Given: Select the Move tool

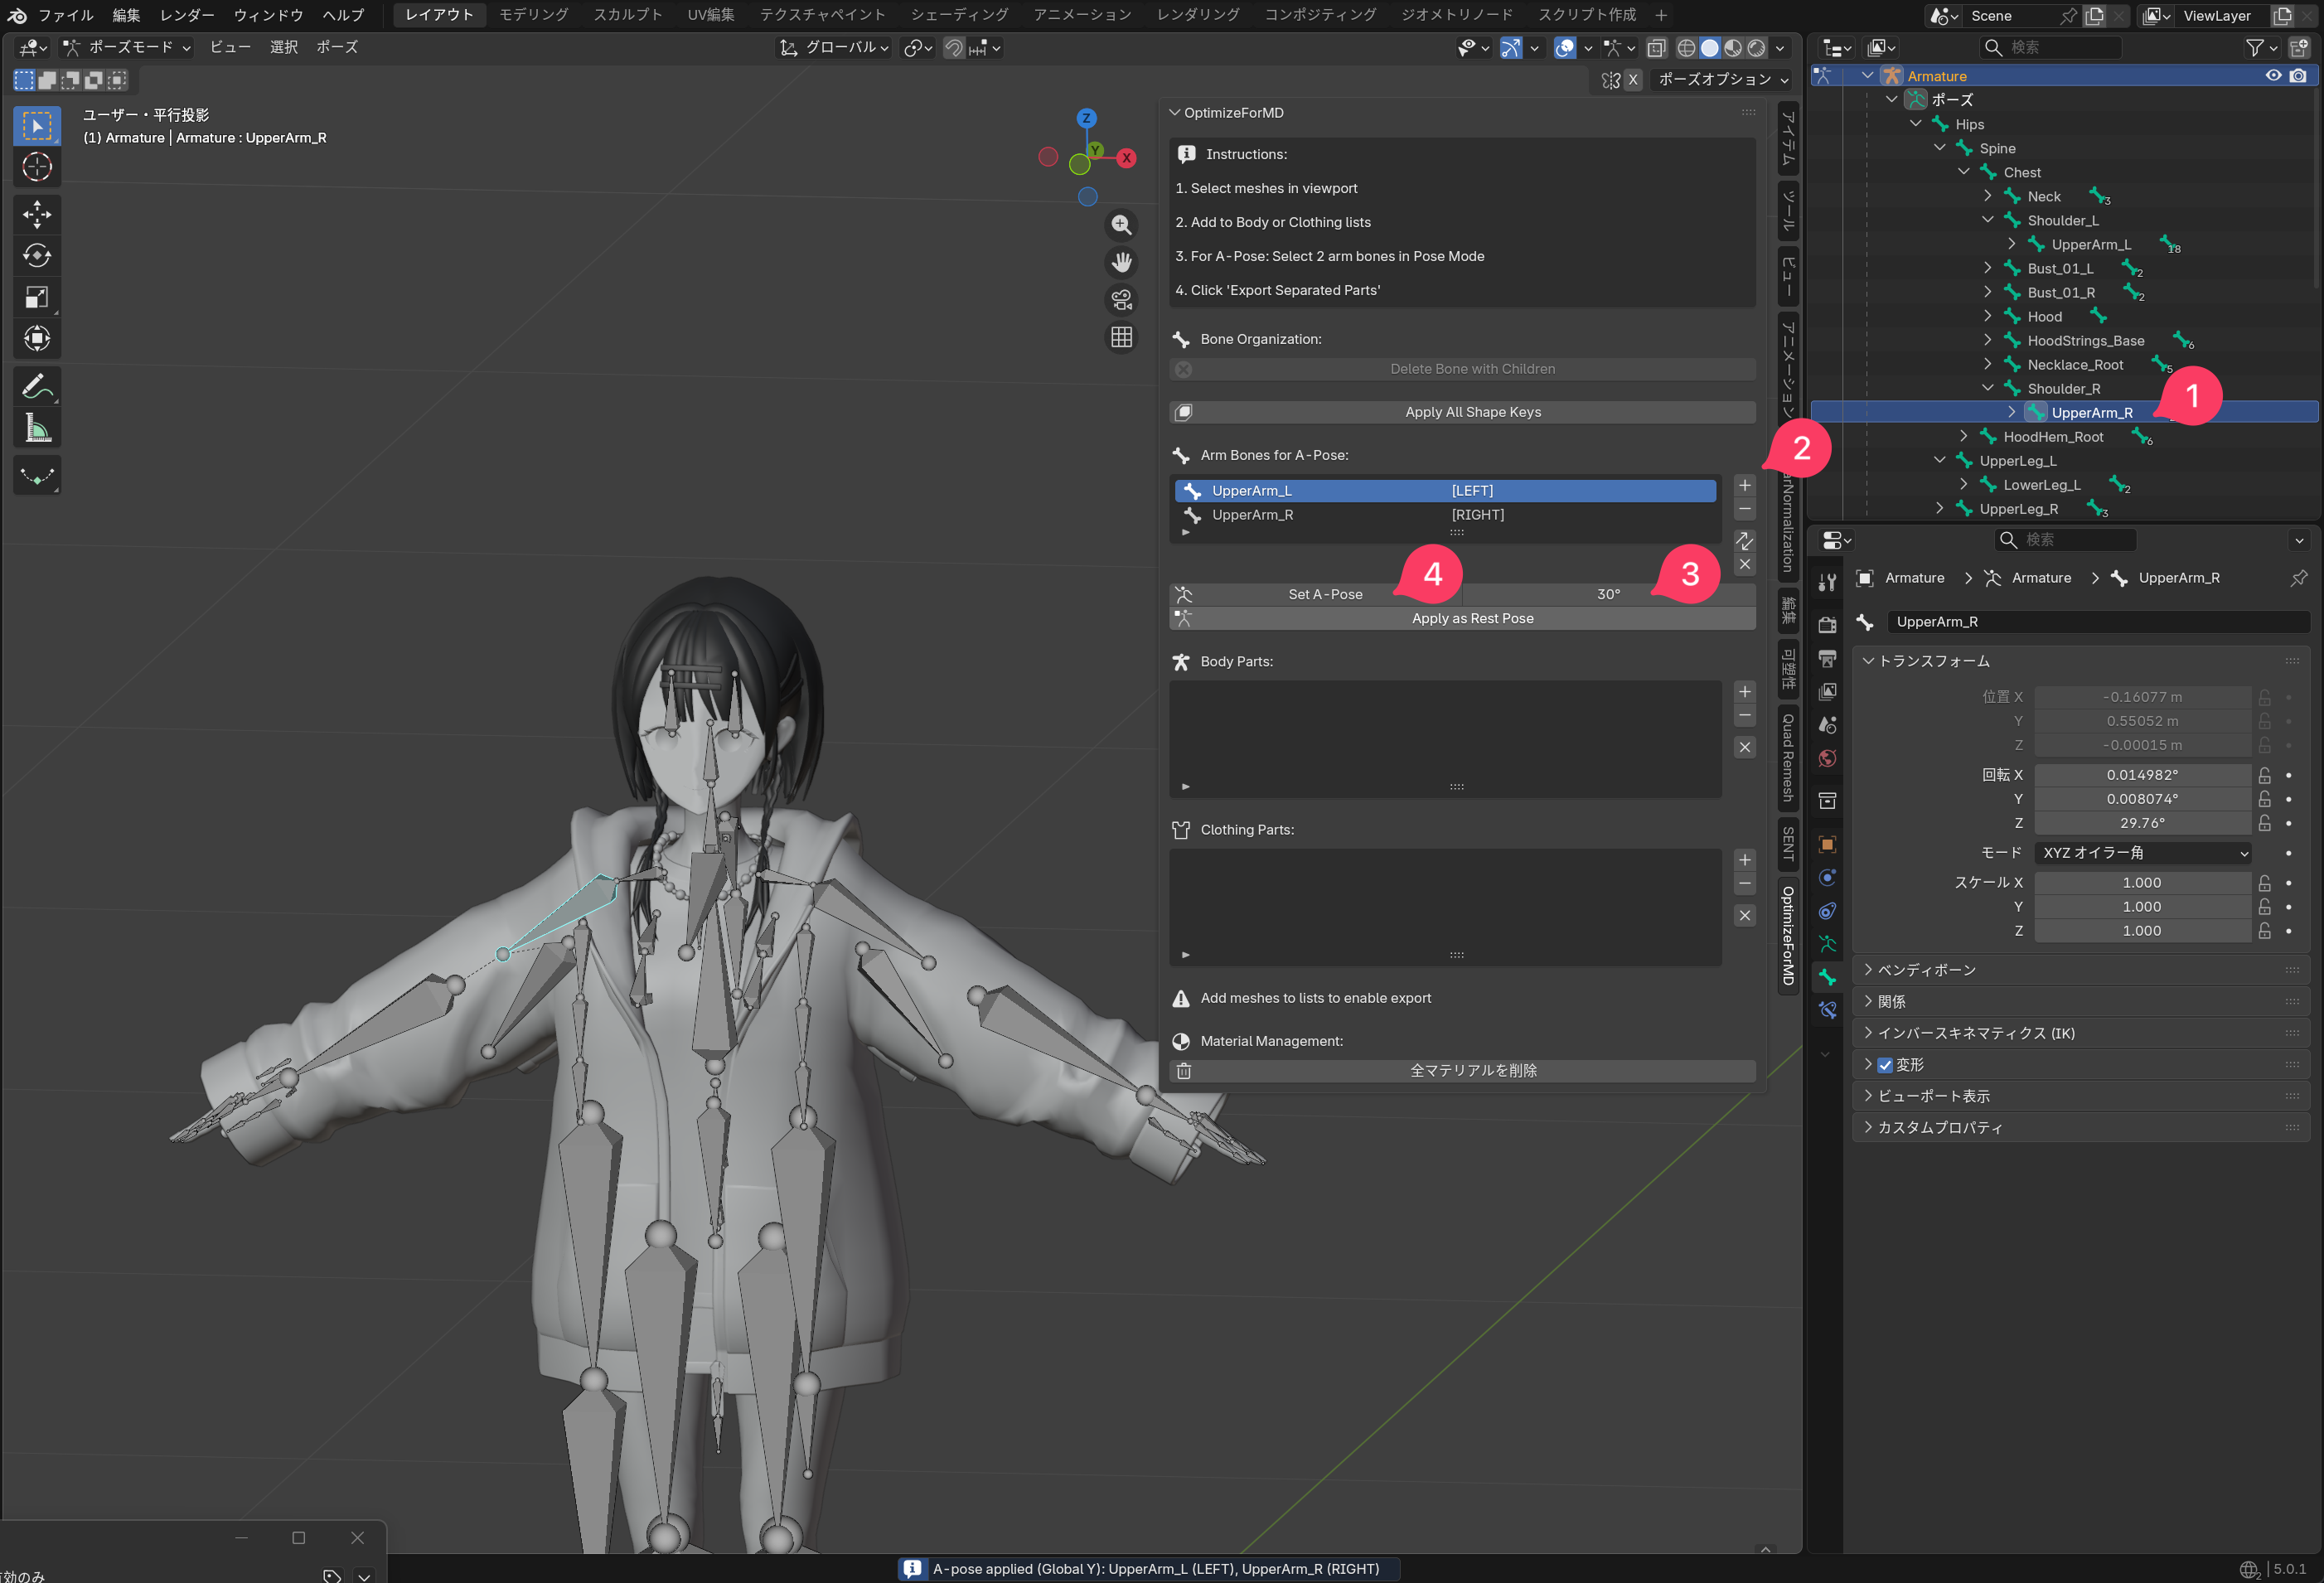Looking at the screenshot, I should coord(37,213).
